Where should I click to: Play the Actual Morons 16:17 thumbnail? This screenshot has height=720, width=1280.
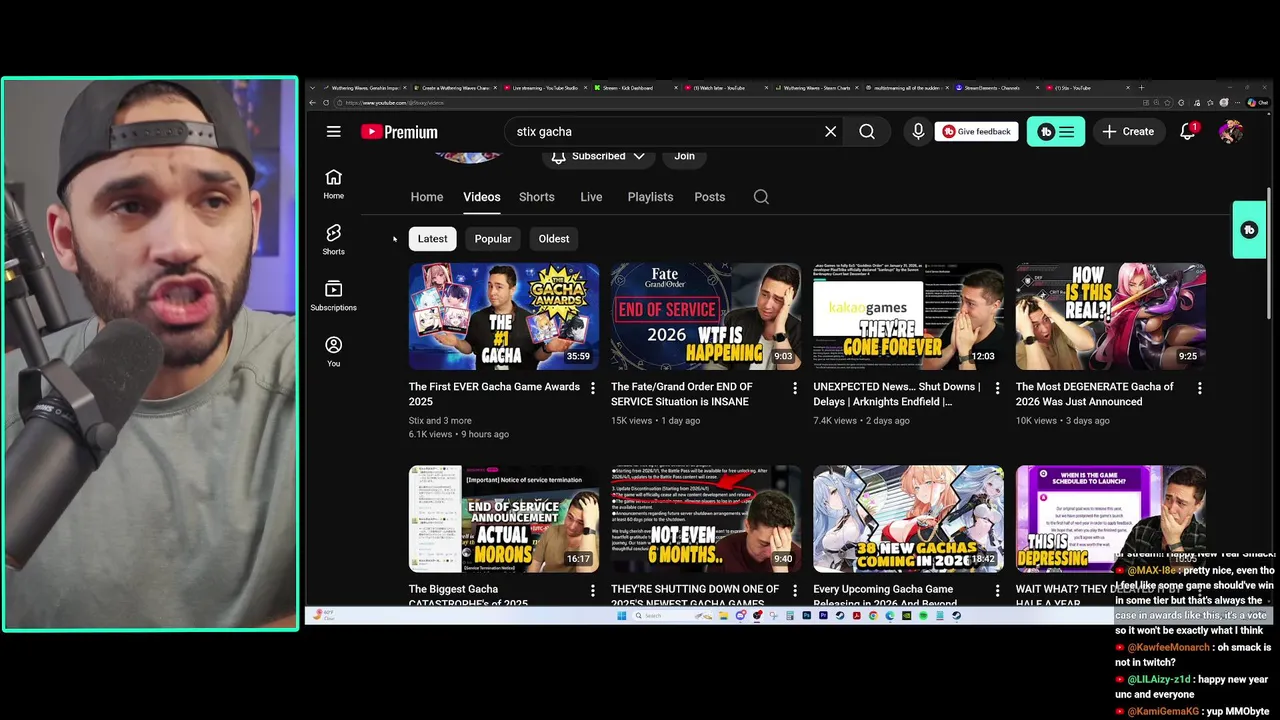click(504, 519)
